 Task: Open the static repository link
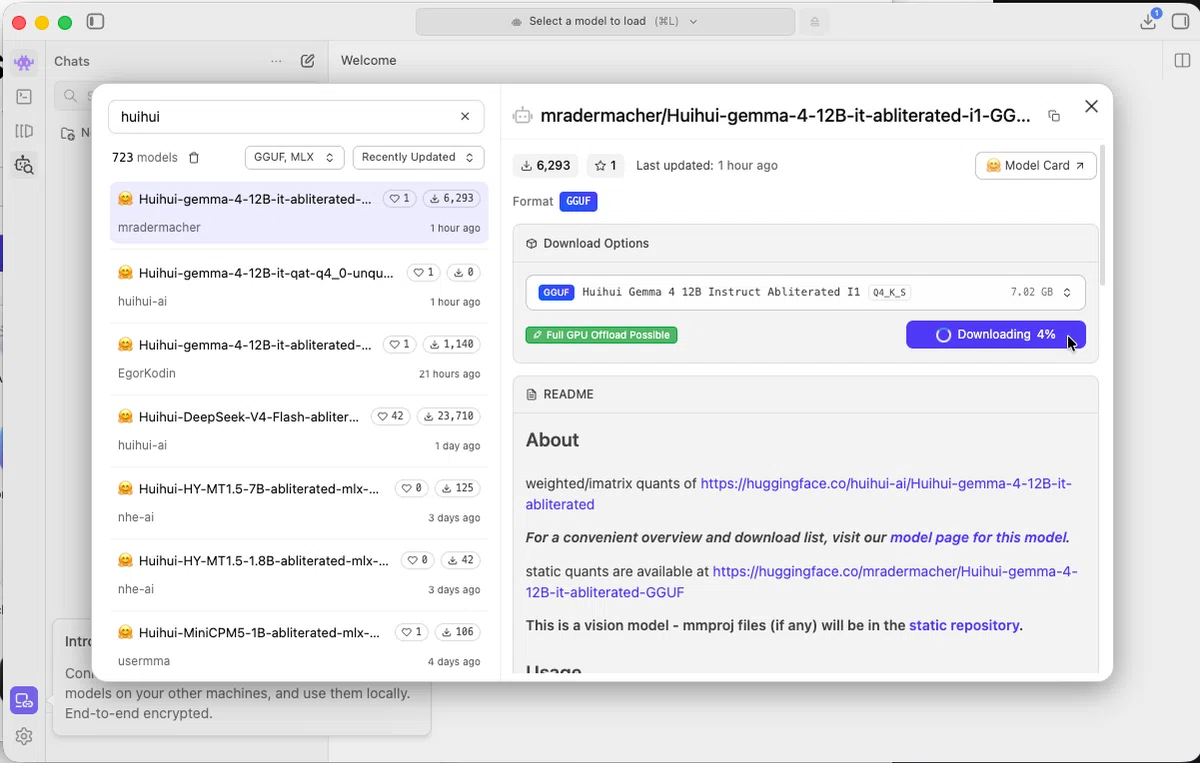pyautogui.click(x=964, y=625)
